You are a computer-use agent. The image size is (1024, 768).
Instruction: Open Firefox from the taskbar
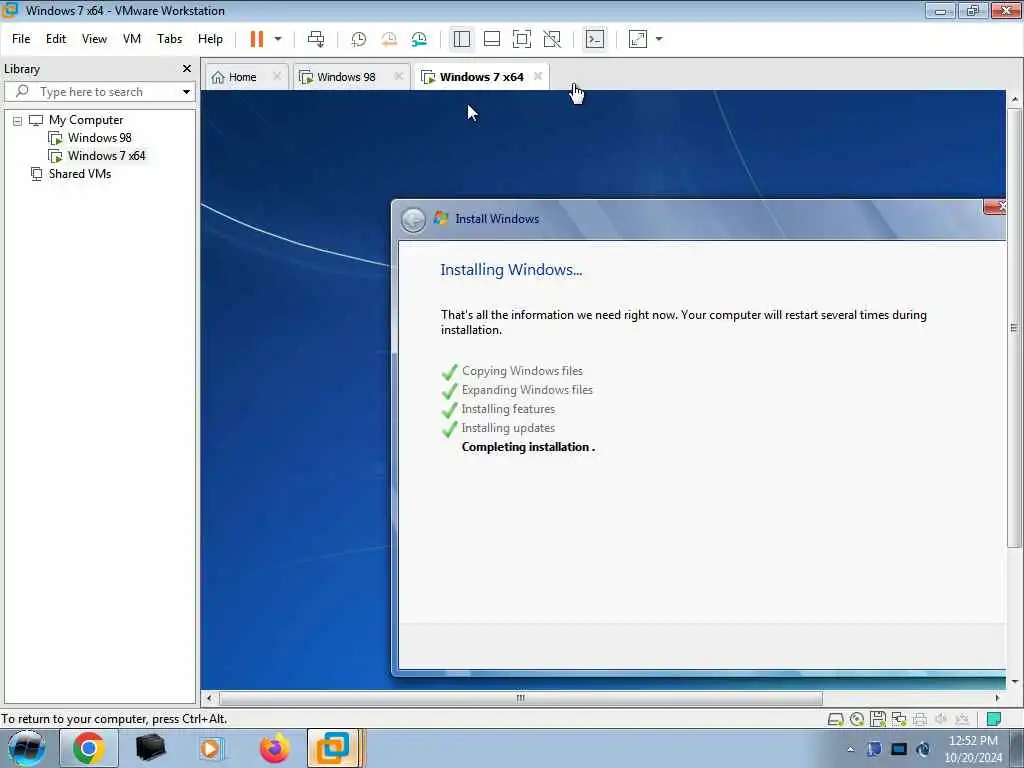(x=274, y=748)
